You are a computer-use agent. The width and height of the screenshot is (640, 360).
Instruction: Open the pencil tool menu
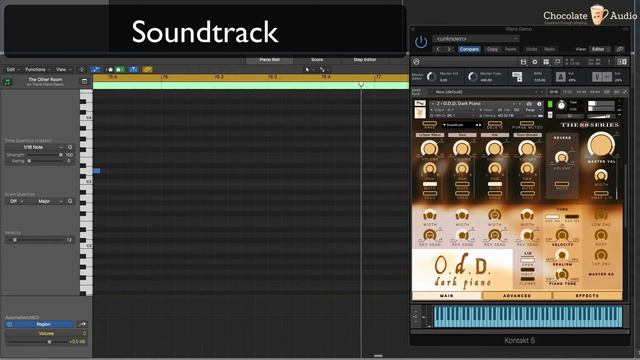pyautogui.click(x=324, y=70)
